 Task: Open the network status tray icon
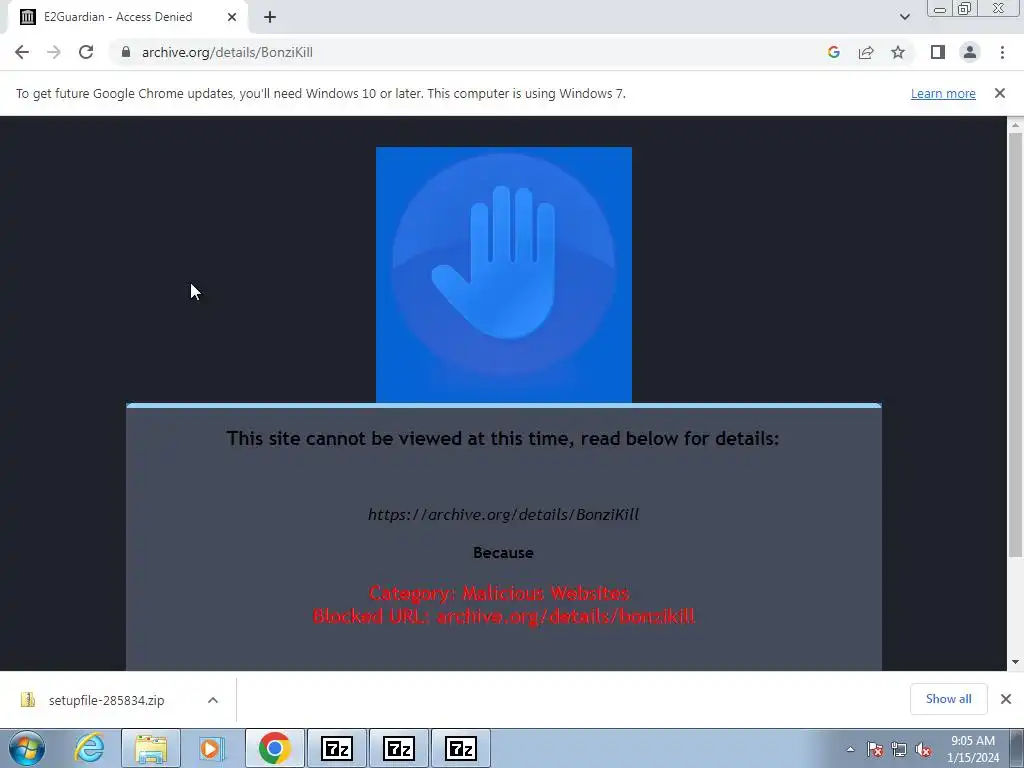click(x=899, y=749)
